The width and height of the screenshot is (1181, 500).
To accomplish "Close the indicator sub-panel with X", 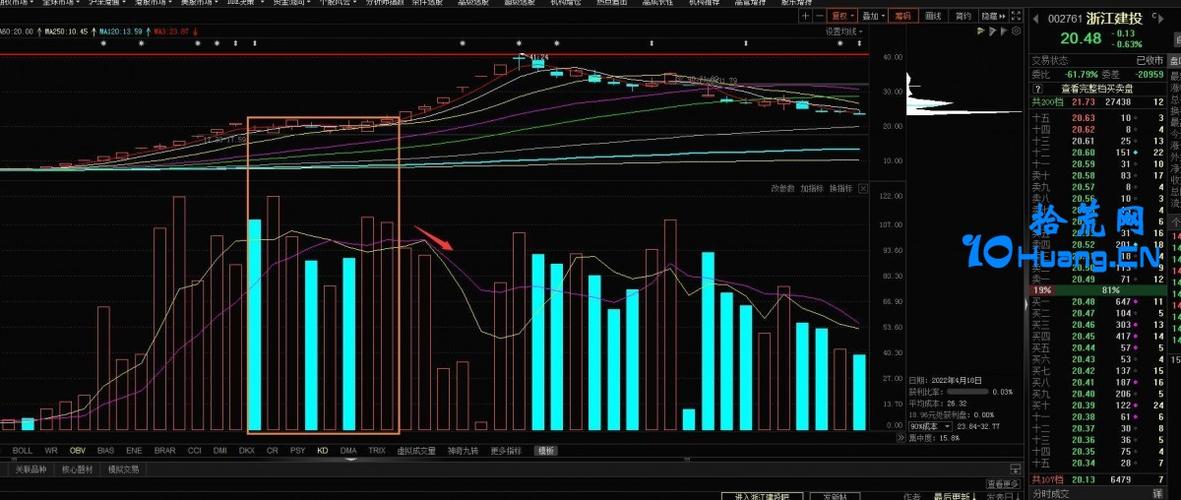I will [864, 188].
